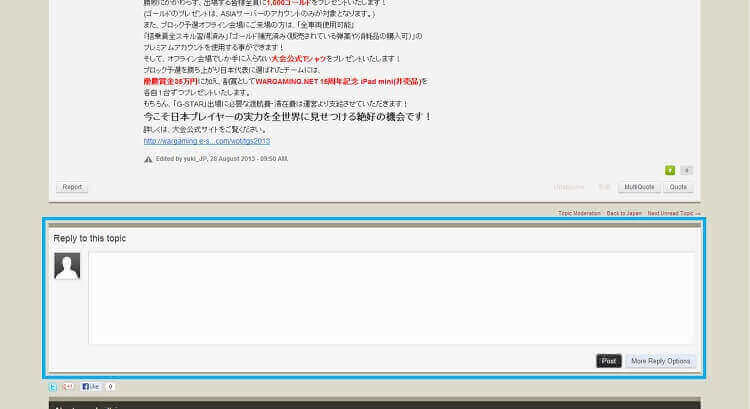Image resolution: width=750 pixels, height=409 pixels.
Task: Click the faded Edit link on the post
Action: pyautogui.click(x=604, y=187)
